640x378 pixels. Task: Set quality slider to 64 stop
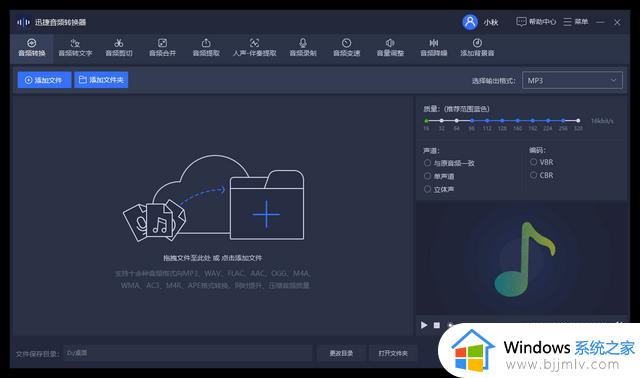point(456,121)
